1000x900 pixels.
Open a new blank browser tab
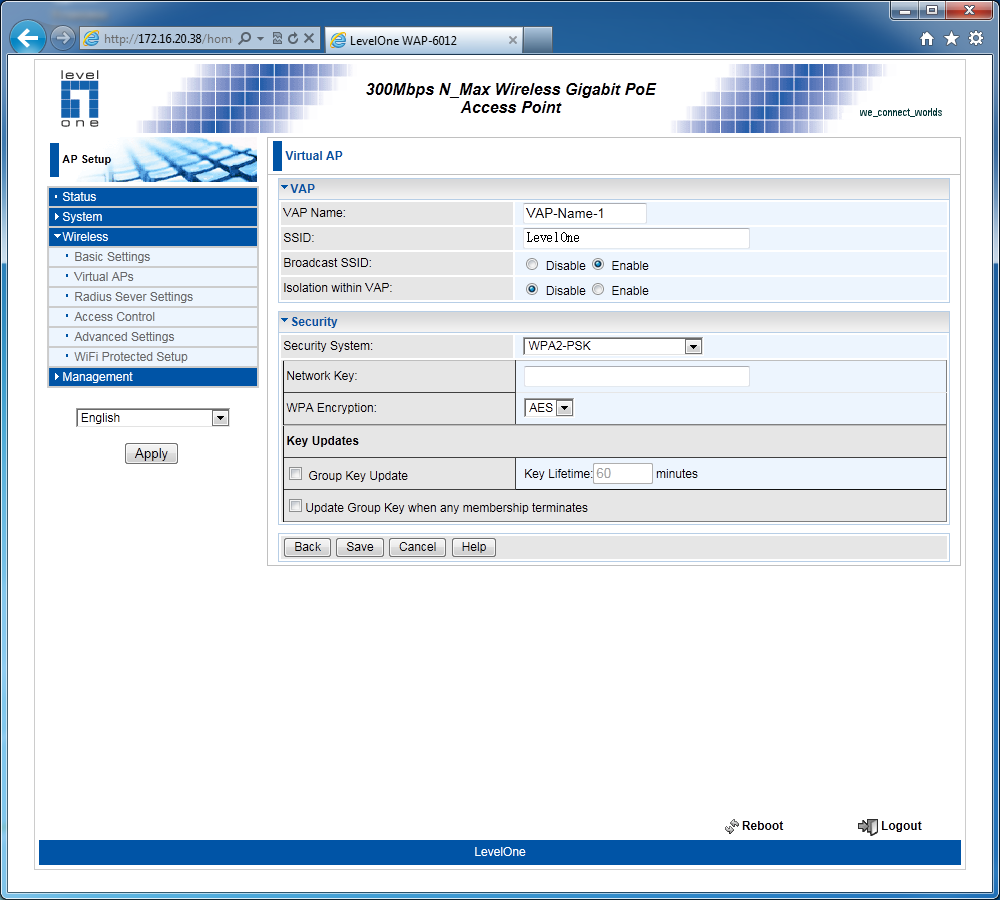point(538,40)
